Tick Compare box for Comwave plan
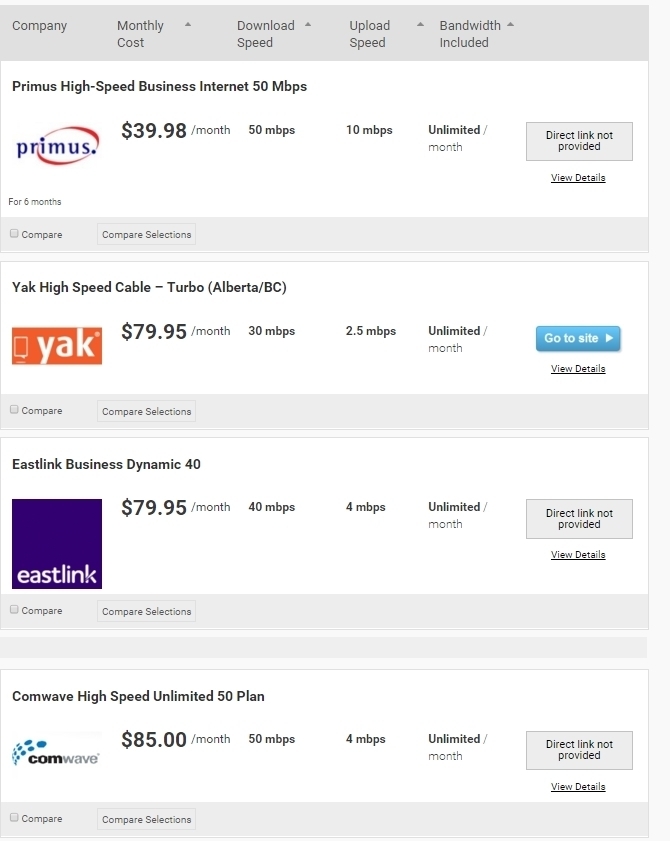 tap(14, 817)
